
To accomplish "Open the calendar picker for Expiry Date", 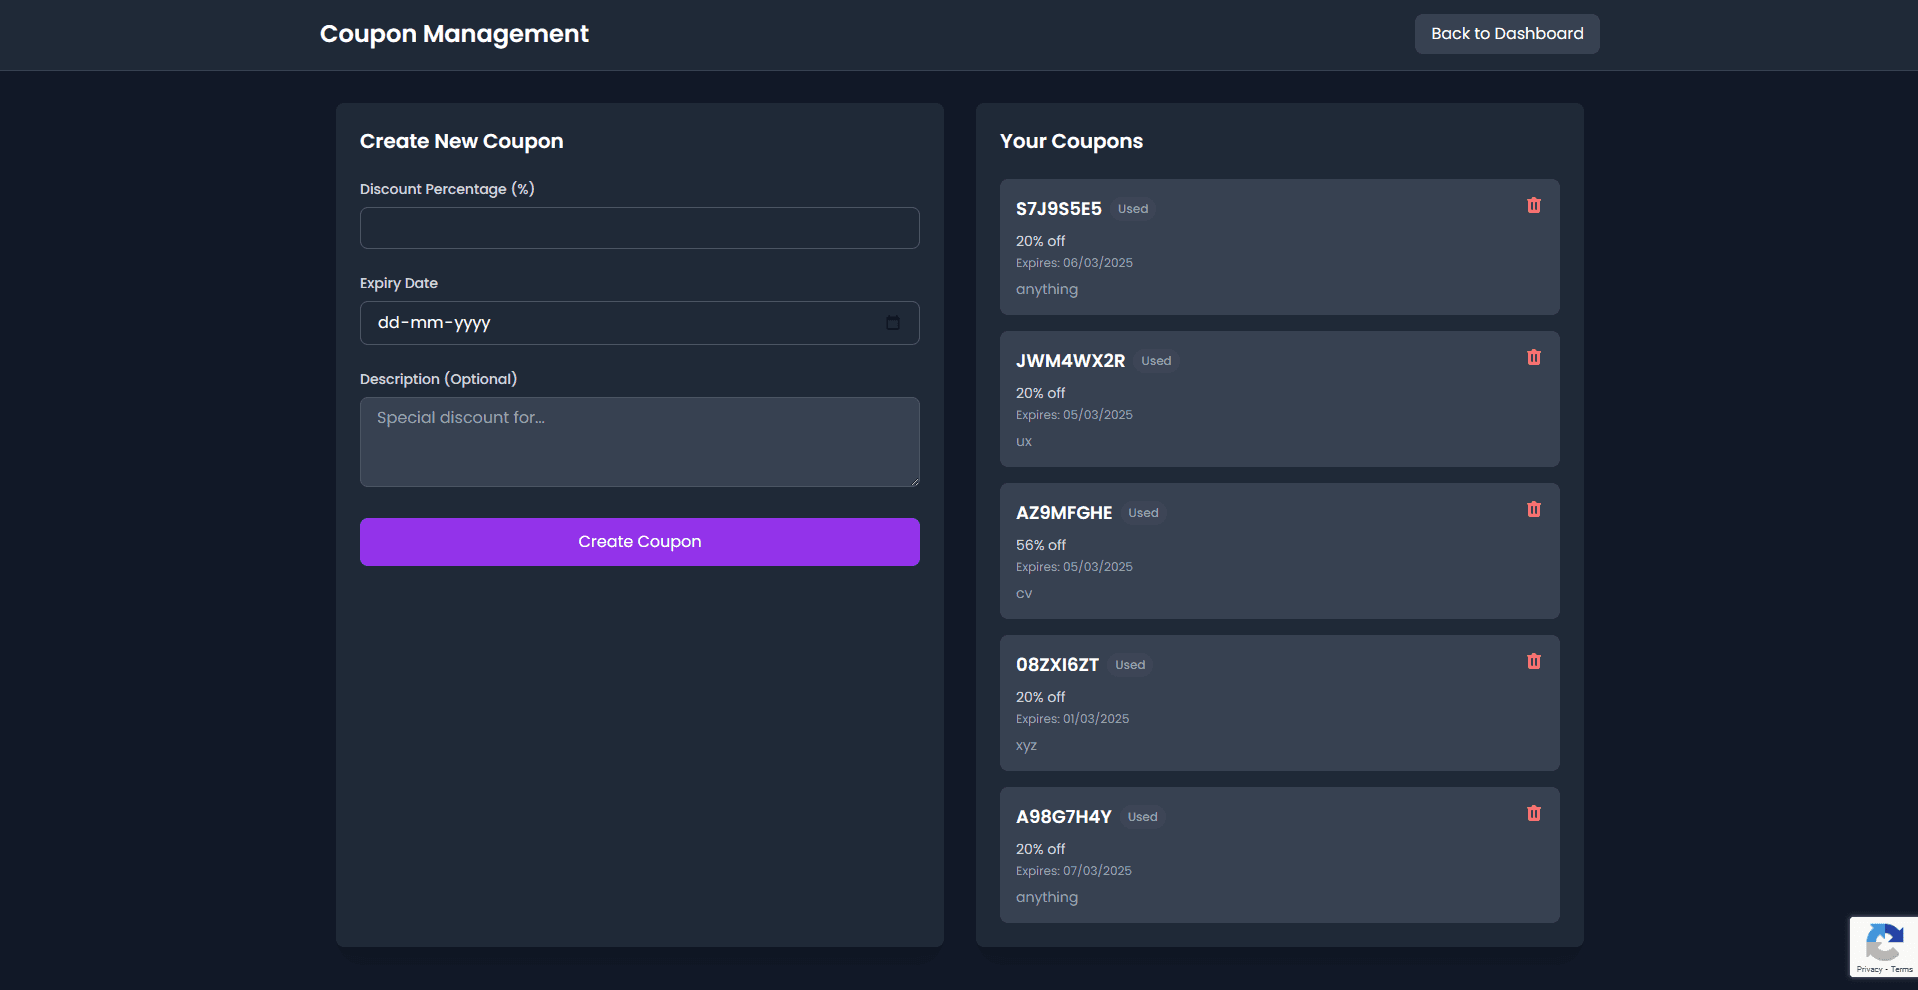I will [x=893, y=323].
